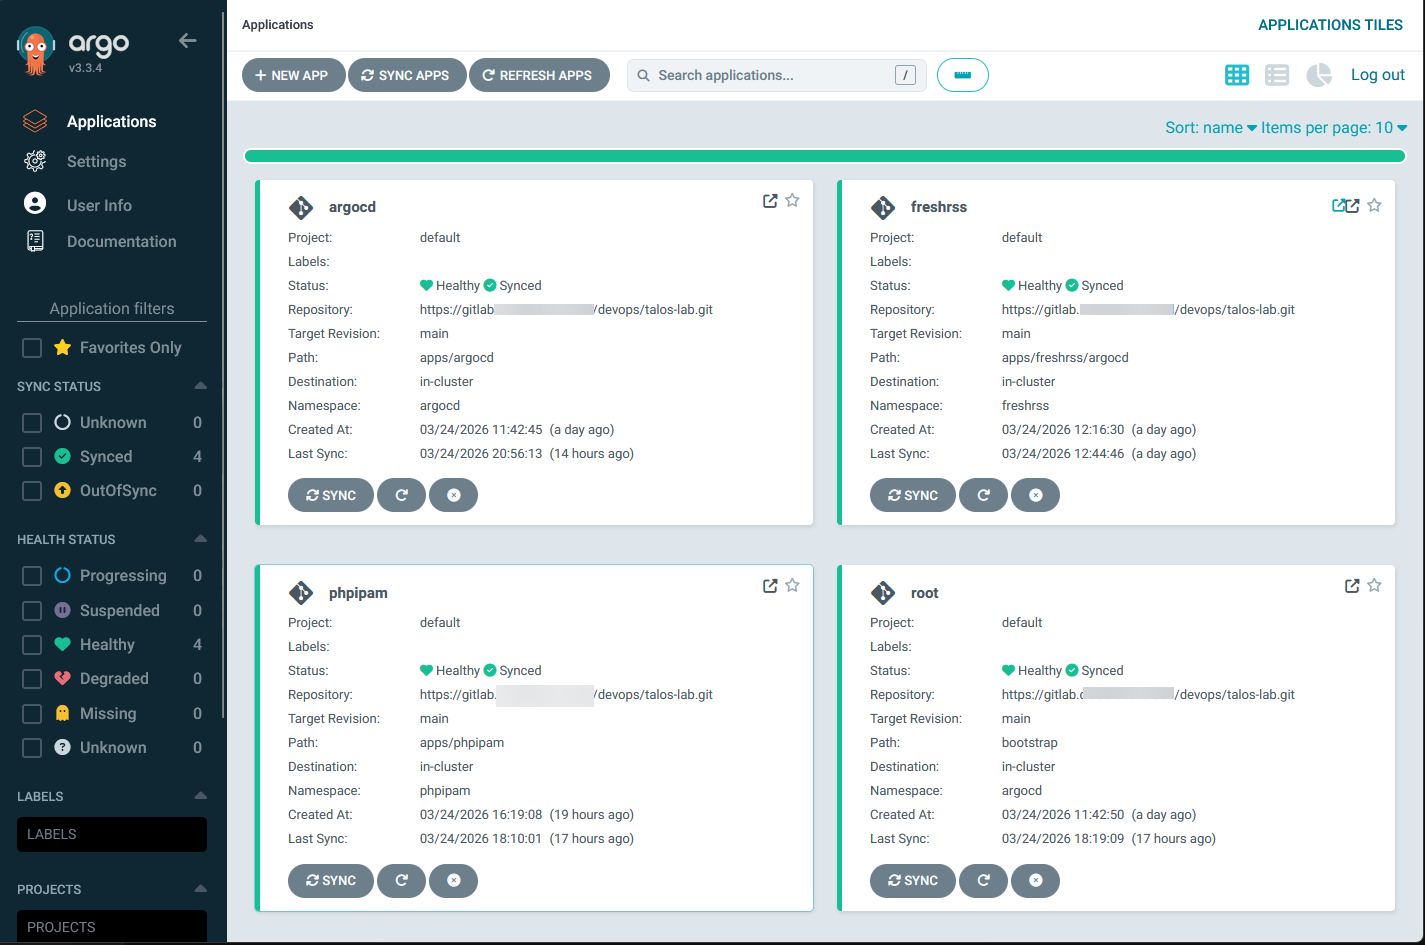
Task: Click the green health status bar
Action: pyautogui.click(x=825, y=156)
